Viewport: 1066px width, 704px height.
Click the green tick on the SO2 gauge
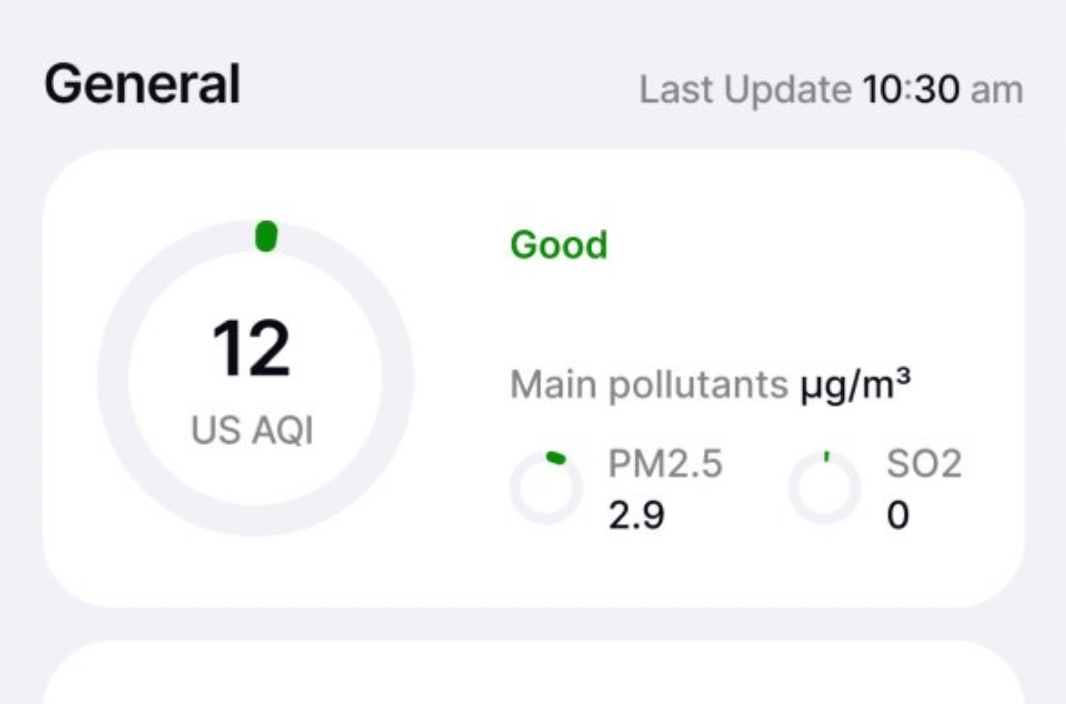tap(826, 457)
